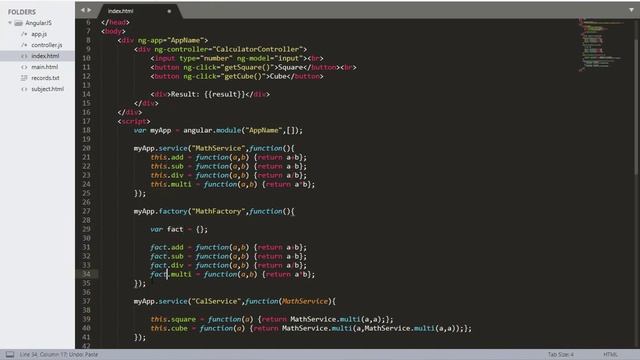Click this.square on line 39

tap(173, 319)
